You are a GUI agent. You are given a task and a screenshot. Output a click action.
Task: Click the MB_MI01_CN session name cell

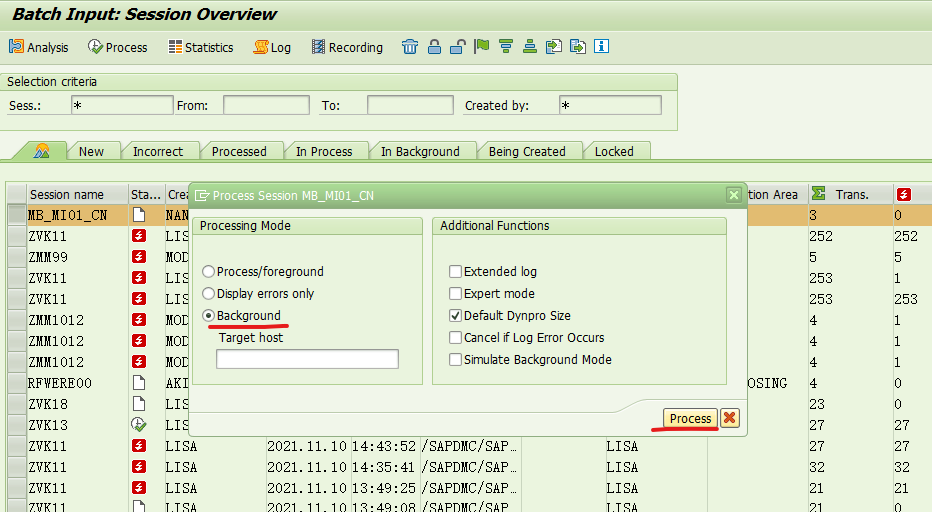(x=77, y=215)
